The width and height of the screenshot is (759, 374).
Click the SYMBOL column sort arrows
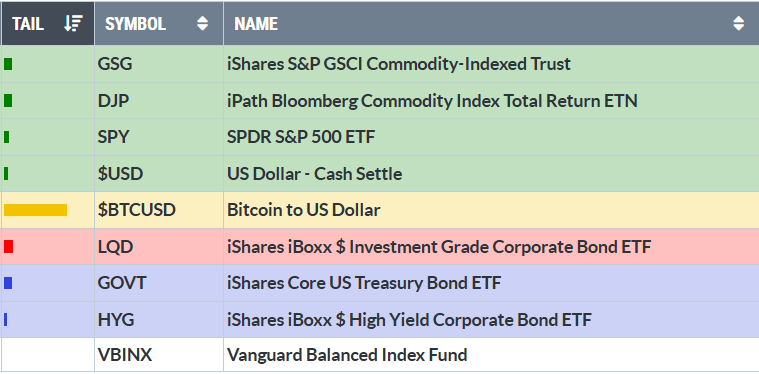click(x=203, y=23)
